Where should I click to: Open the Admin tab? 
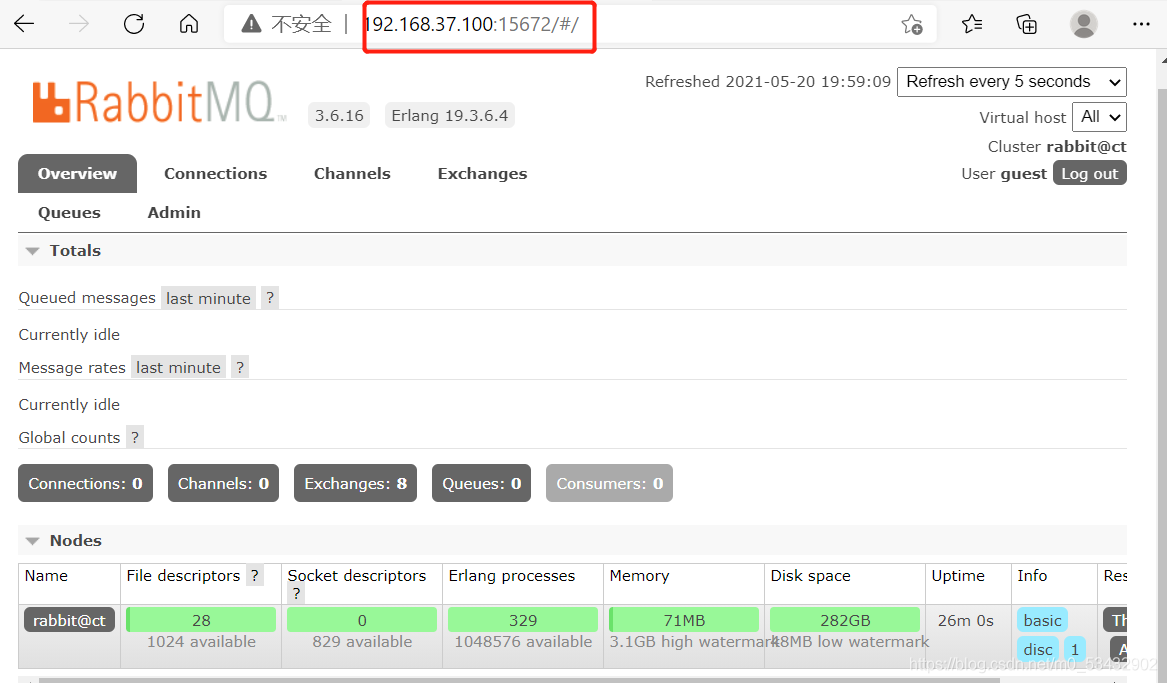point(174,213)
